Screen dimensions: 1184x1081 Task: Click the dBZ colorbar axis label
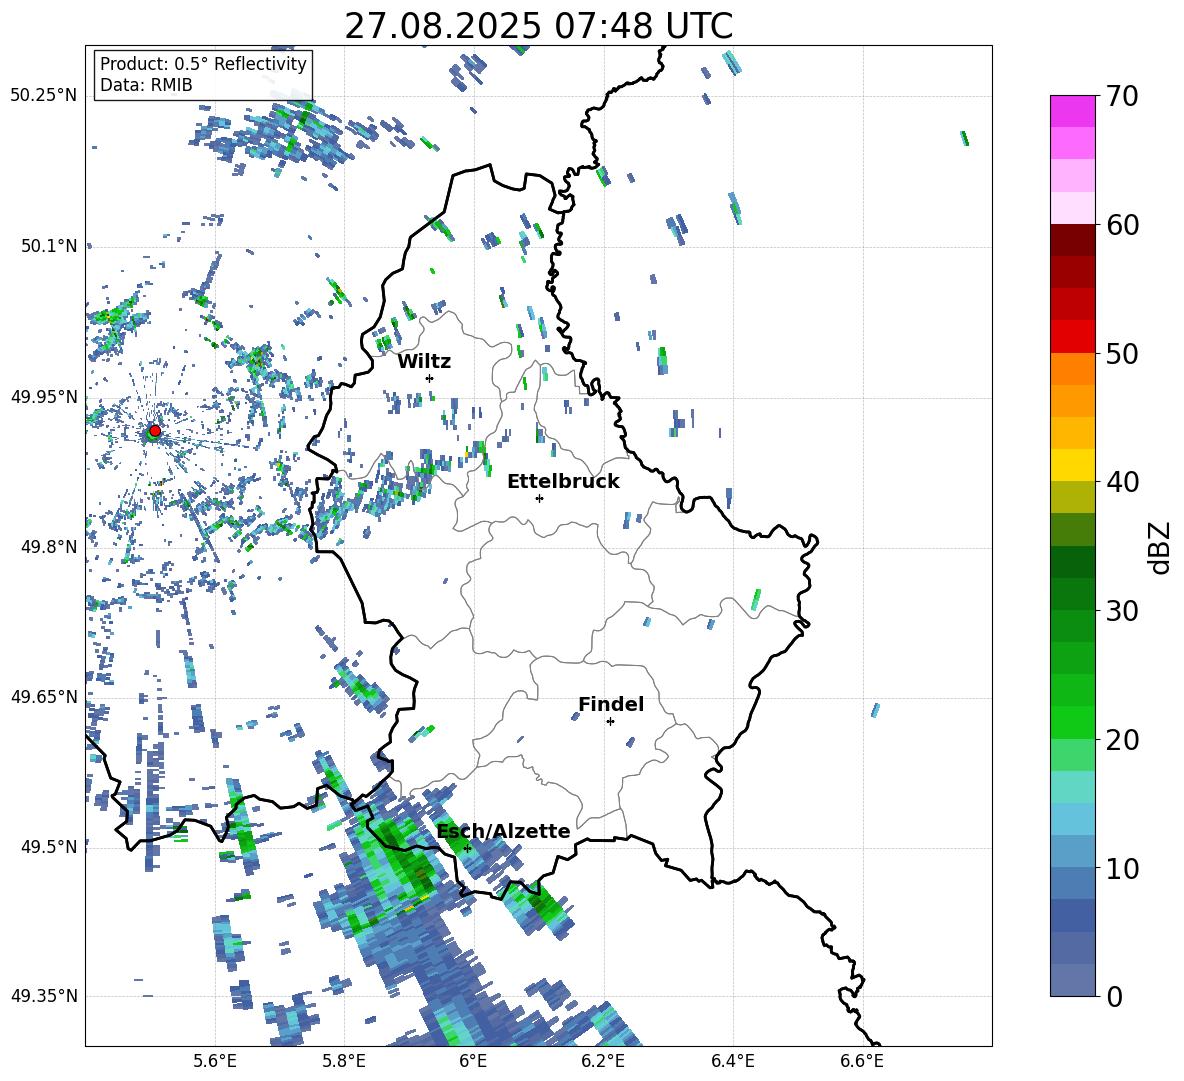(1160, 547)
